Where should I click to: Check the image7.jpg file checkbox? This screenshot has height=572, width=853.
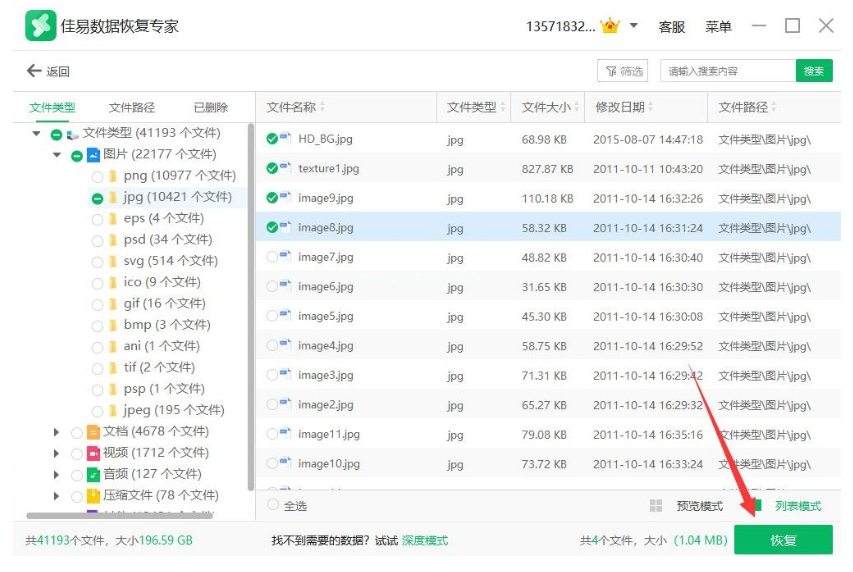pos(272,257)
